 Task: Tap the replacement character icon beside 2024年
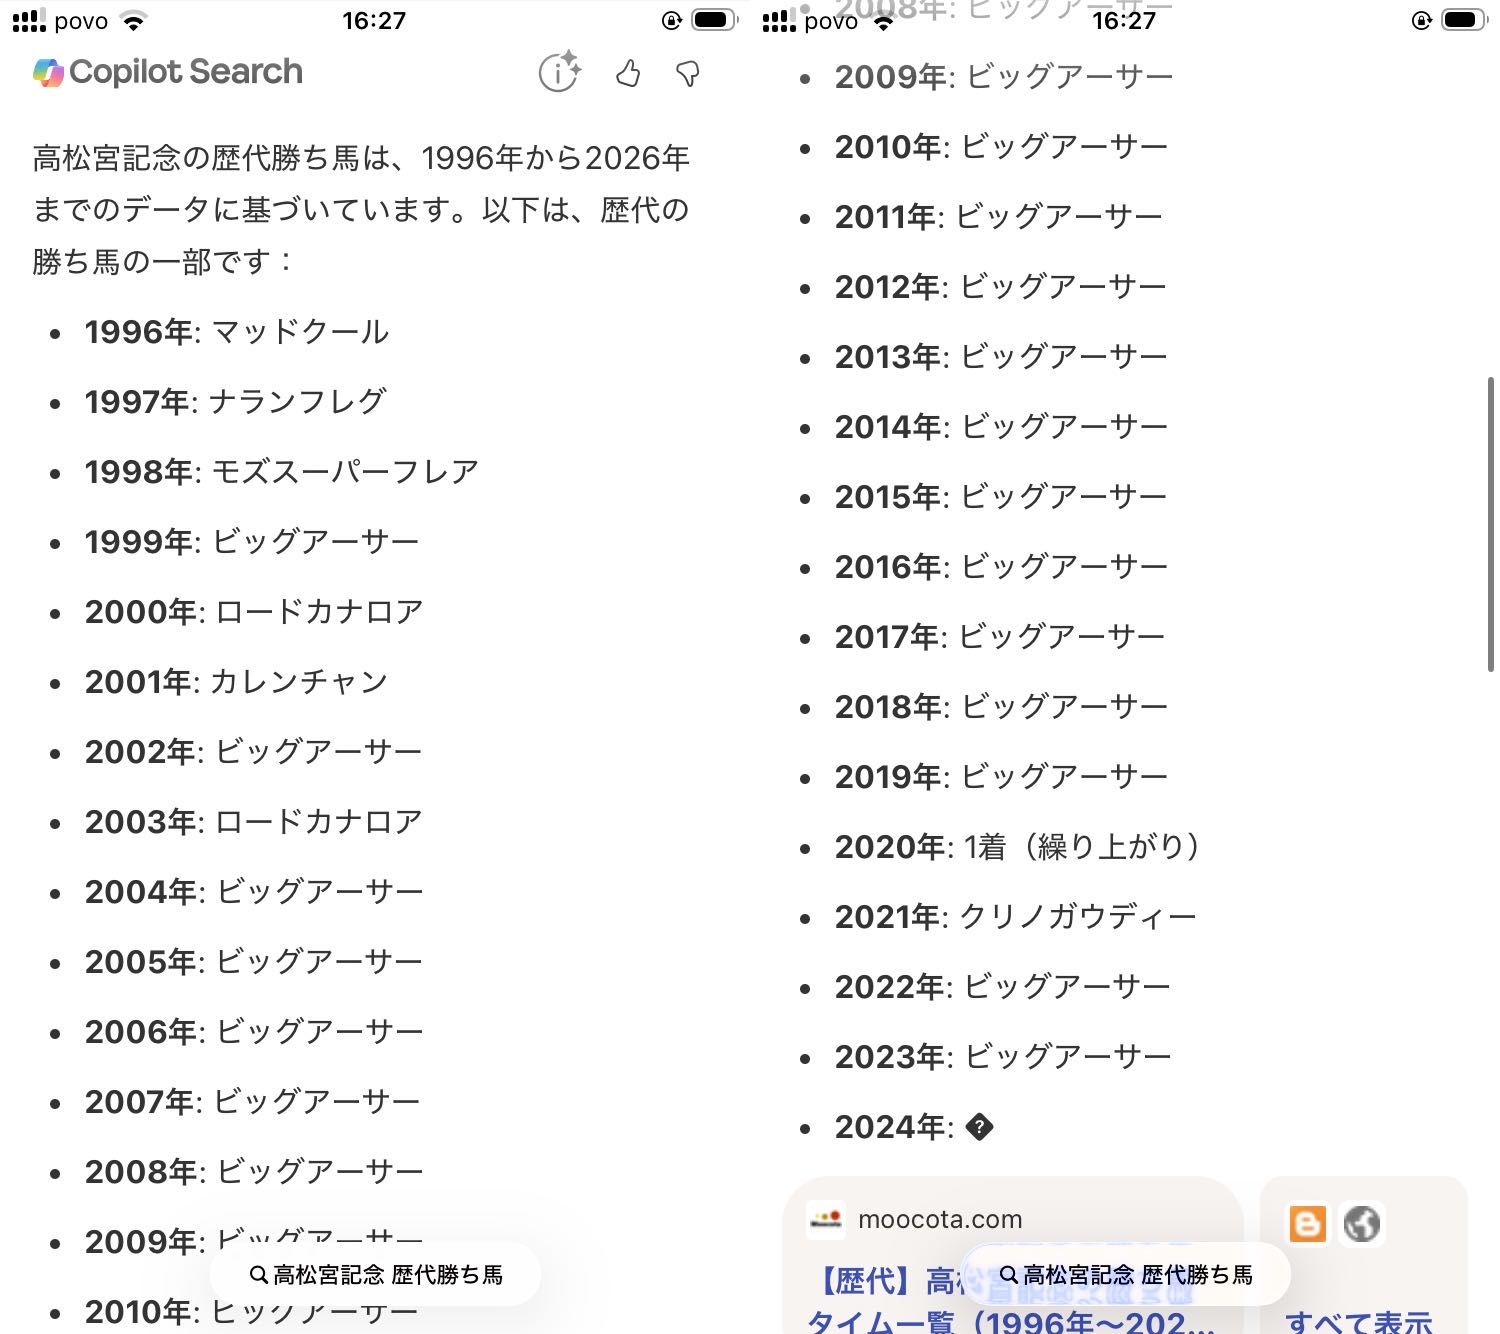pos(980,1128)
